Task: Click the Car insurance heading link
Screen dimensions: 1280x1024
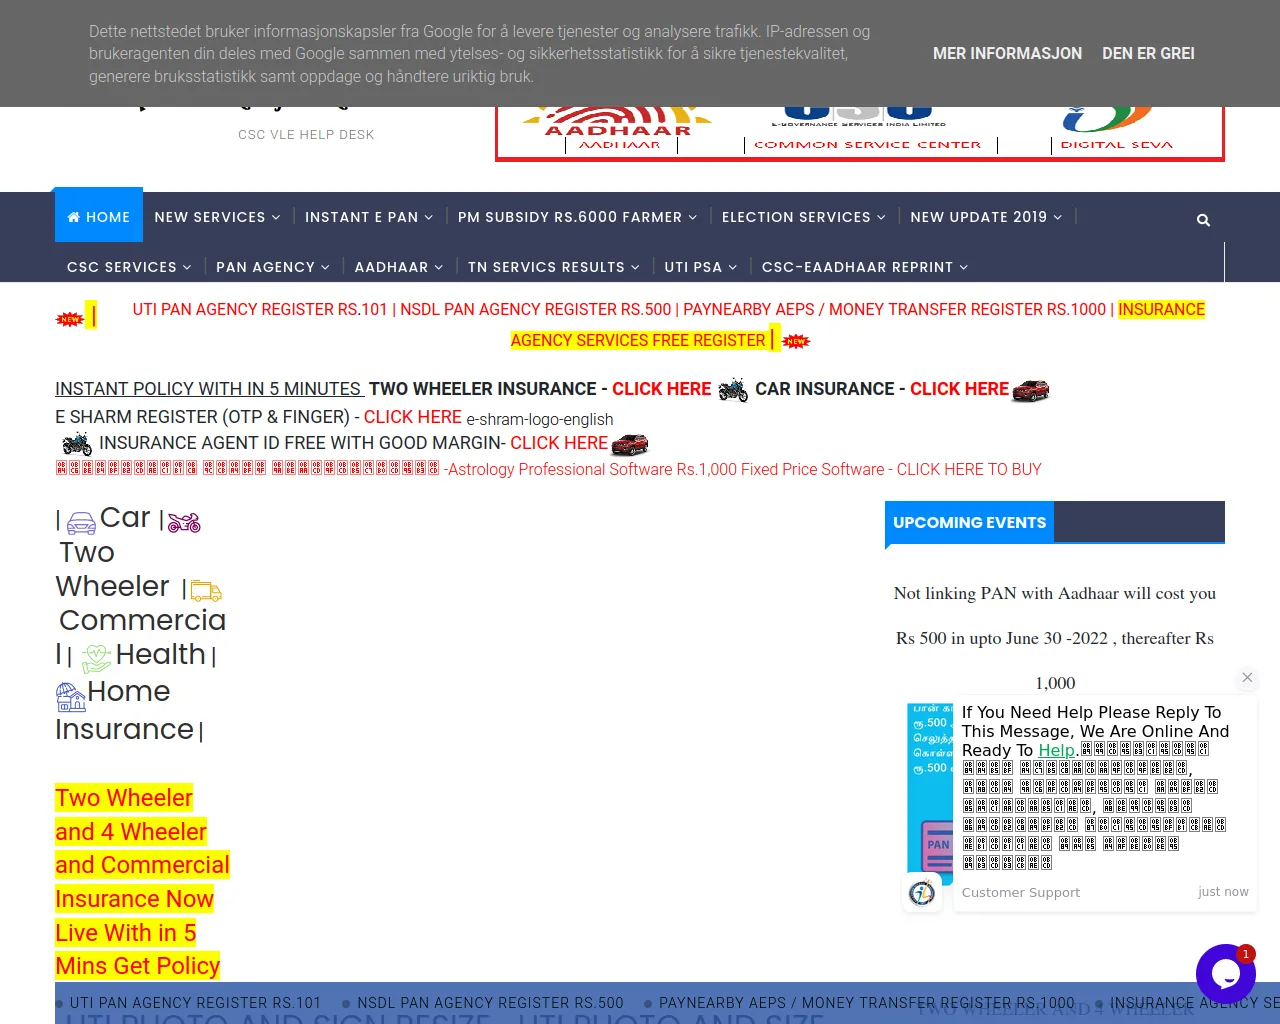Action: [x=125, y=518]
